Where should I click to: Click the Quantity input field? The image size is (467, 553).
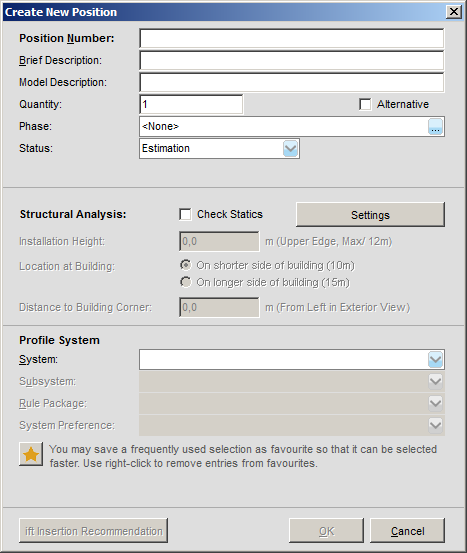pos(191,104)
